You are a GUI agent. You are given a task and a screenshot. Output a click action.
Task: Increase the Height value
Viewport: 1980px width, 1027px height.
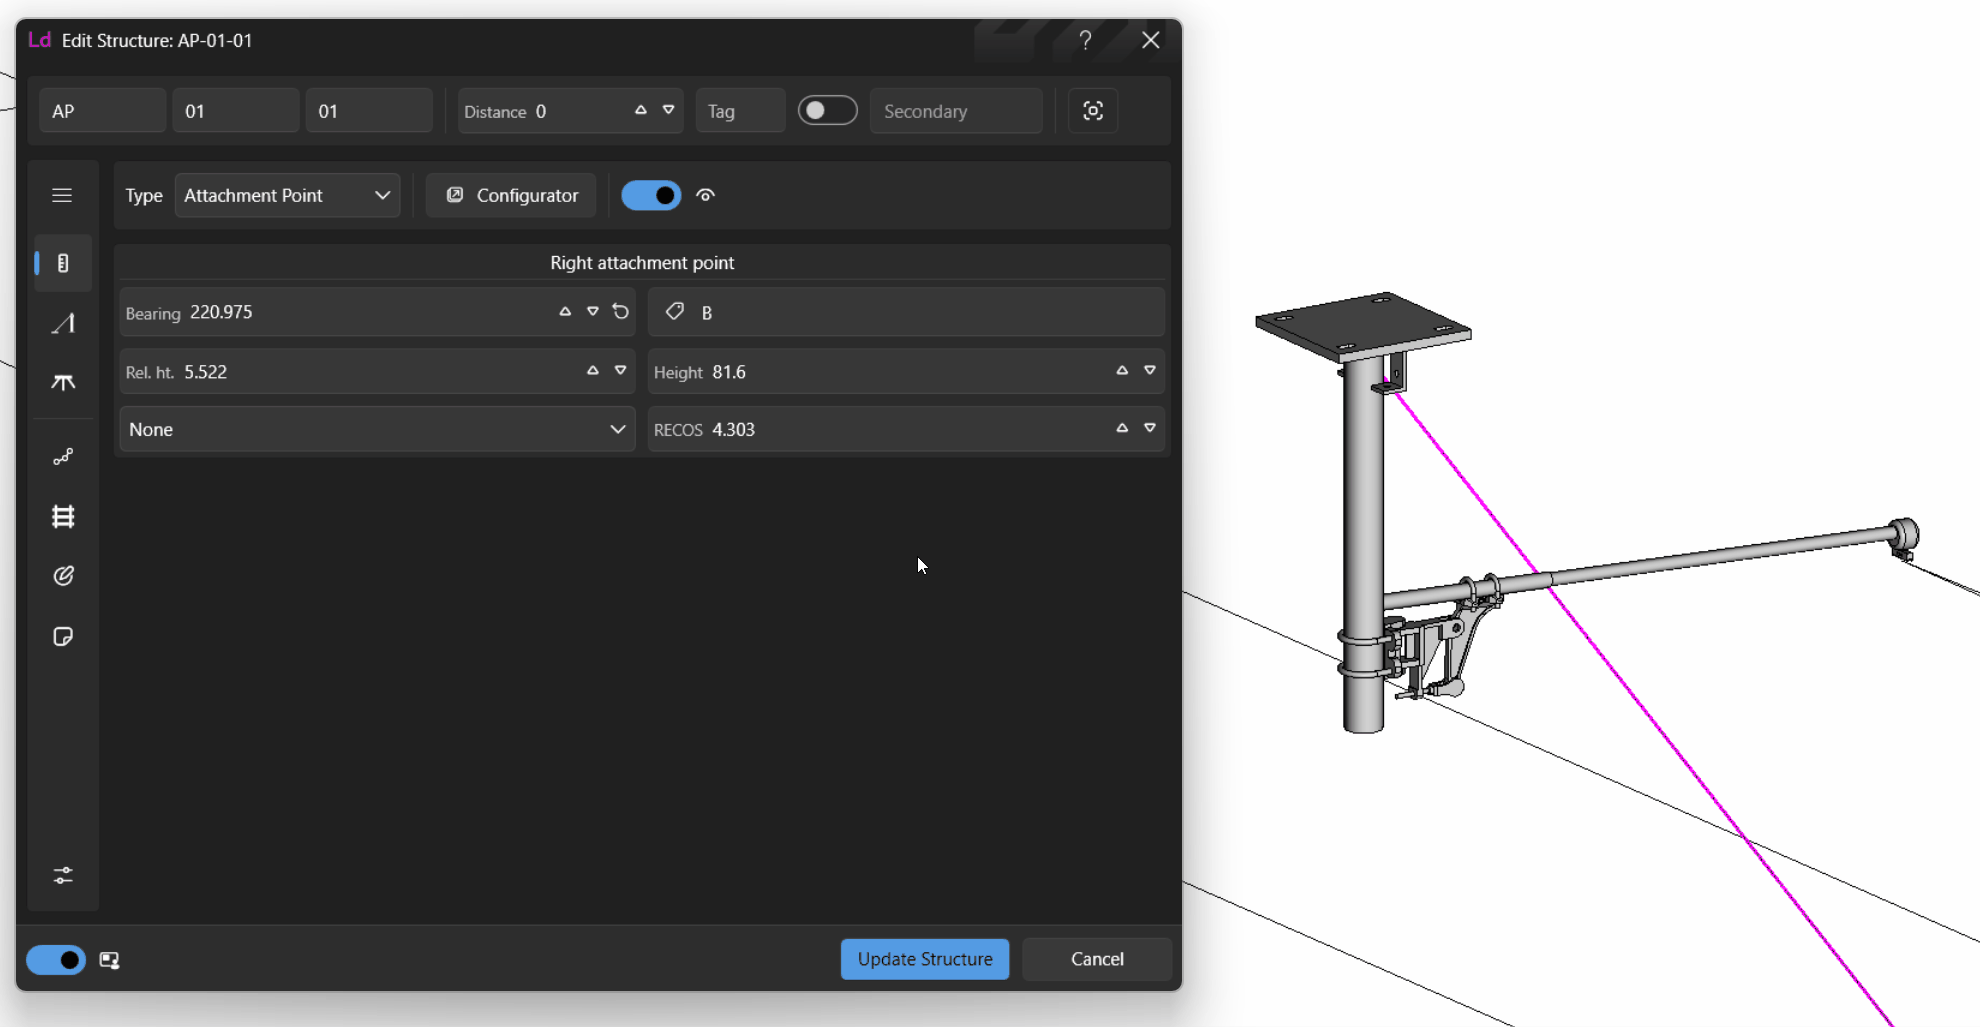click(x=1122, y=370)
